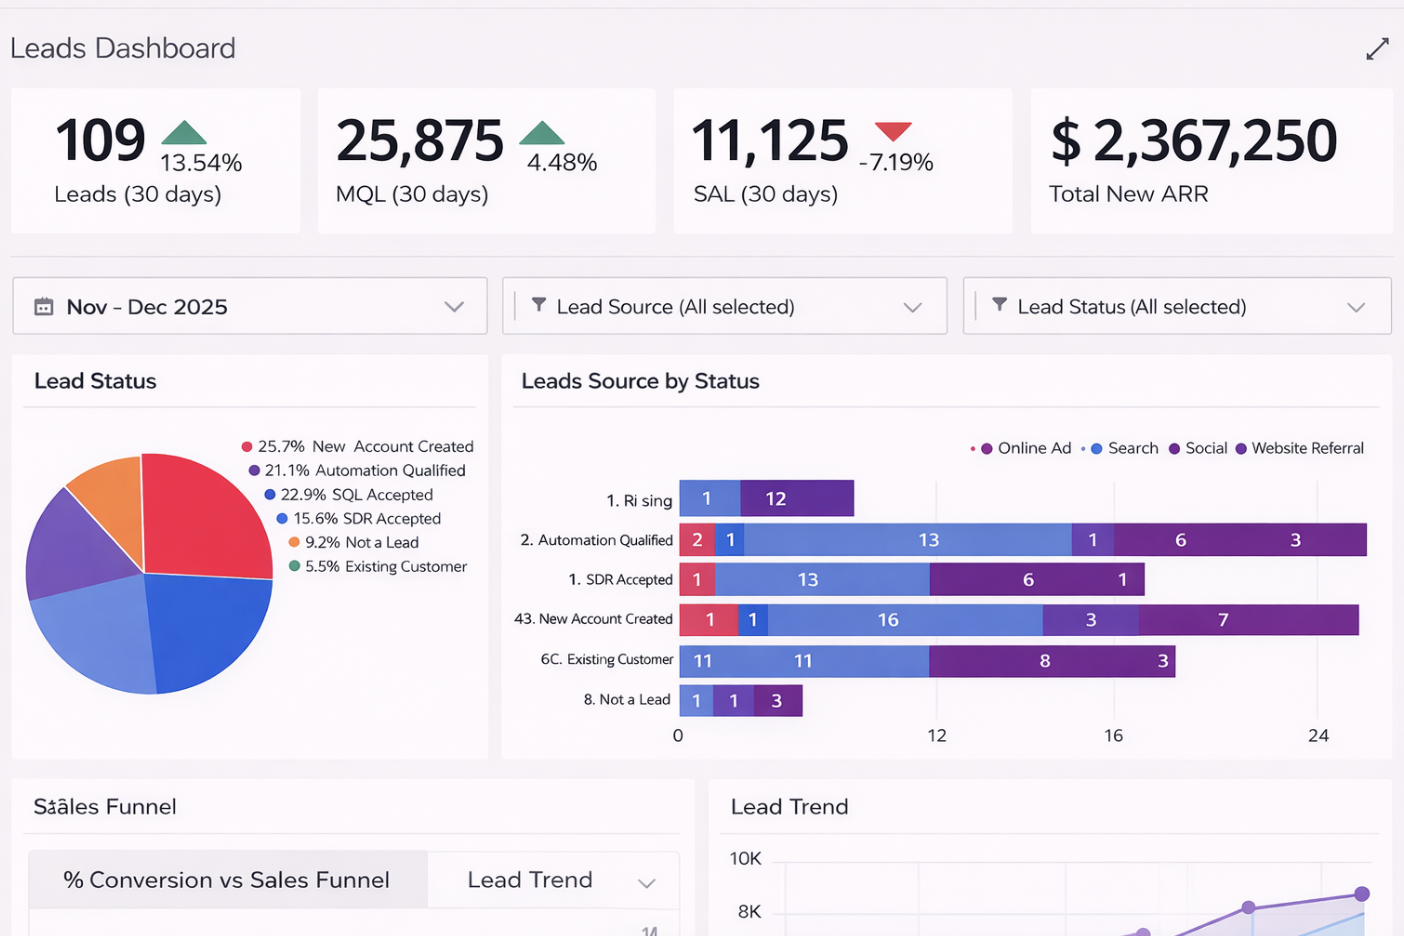1404x936 pixels.
Task: Open the Nov – Dec 2025 date dropdown
Action: click(x=454, y=306)
